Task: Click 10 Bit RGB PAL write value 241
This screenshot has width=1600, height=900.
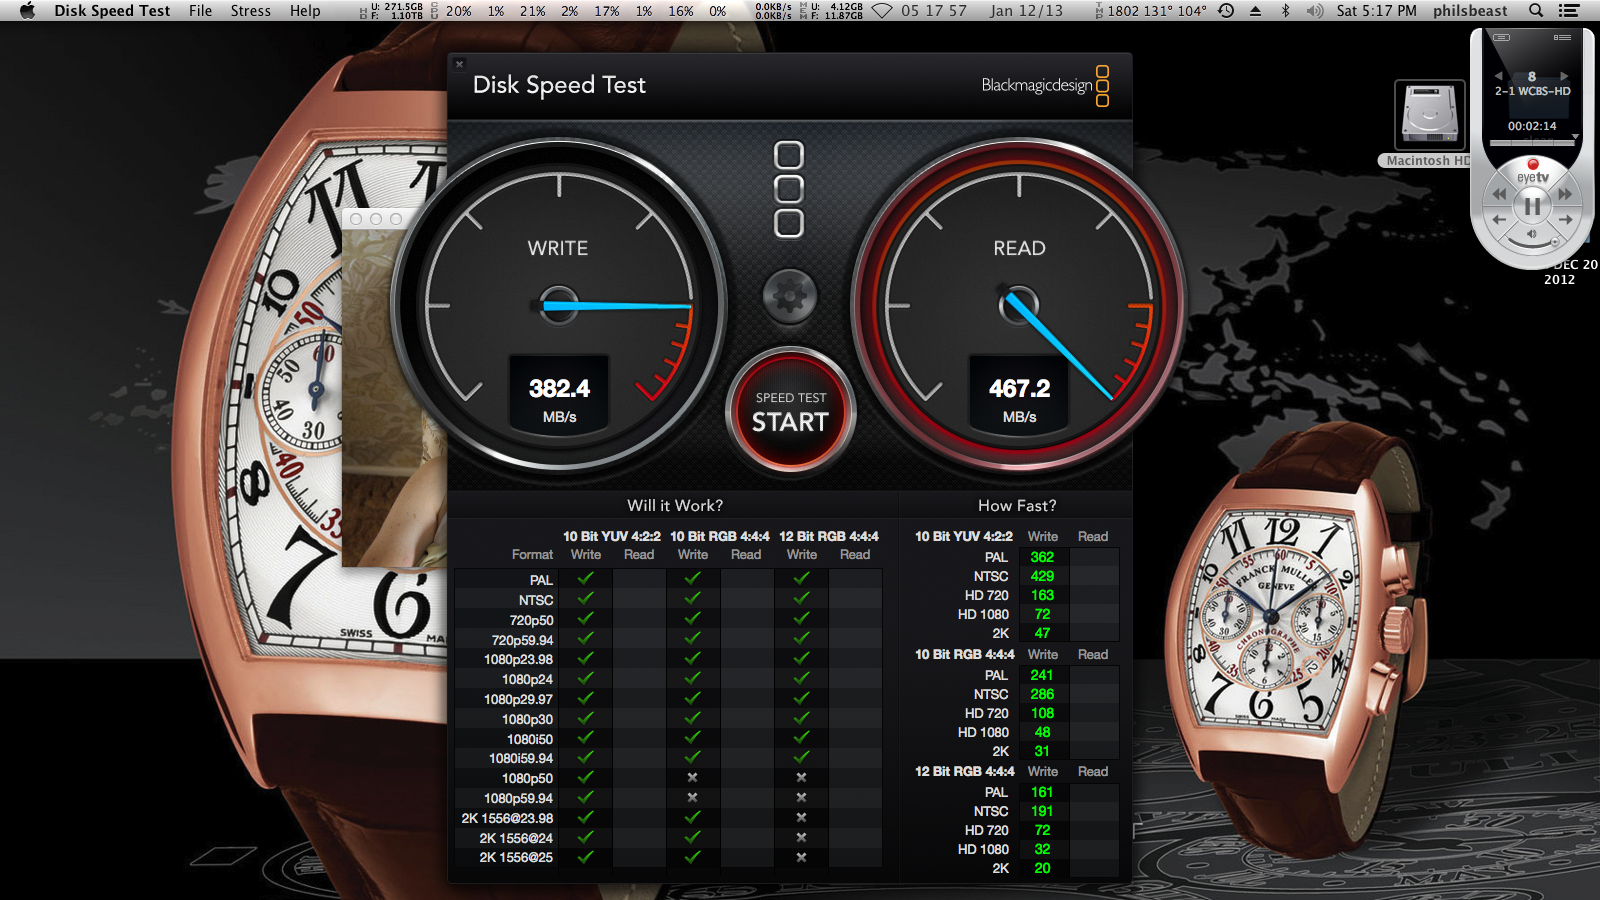Action: point(1042,675)
